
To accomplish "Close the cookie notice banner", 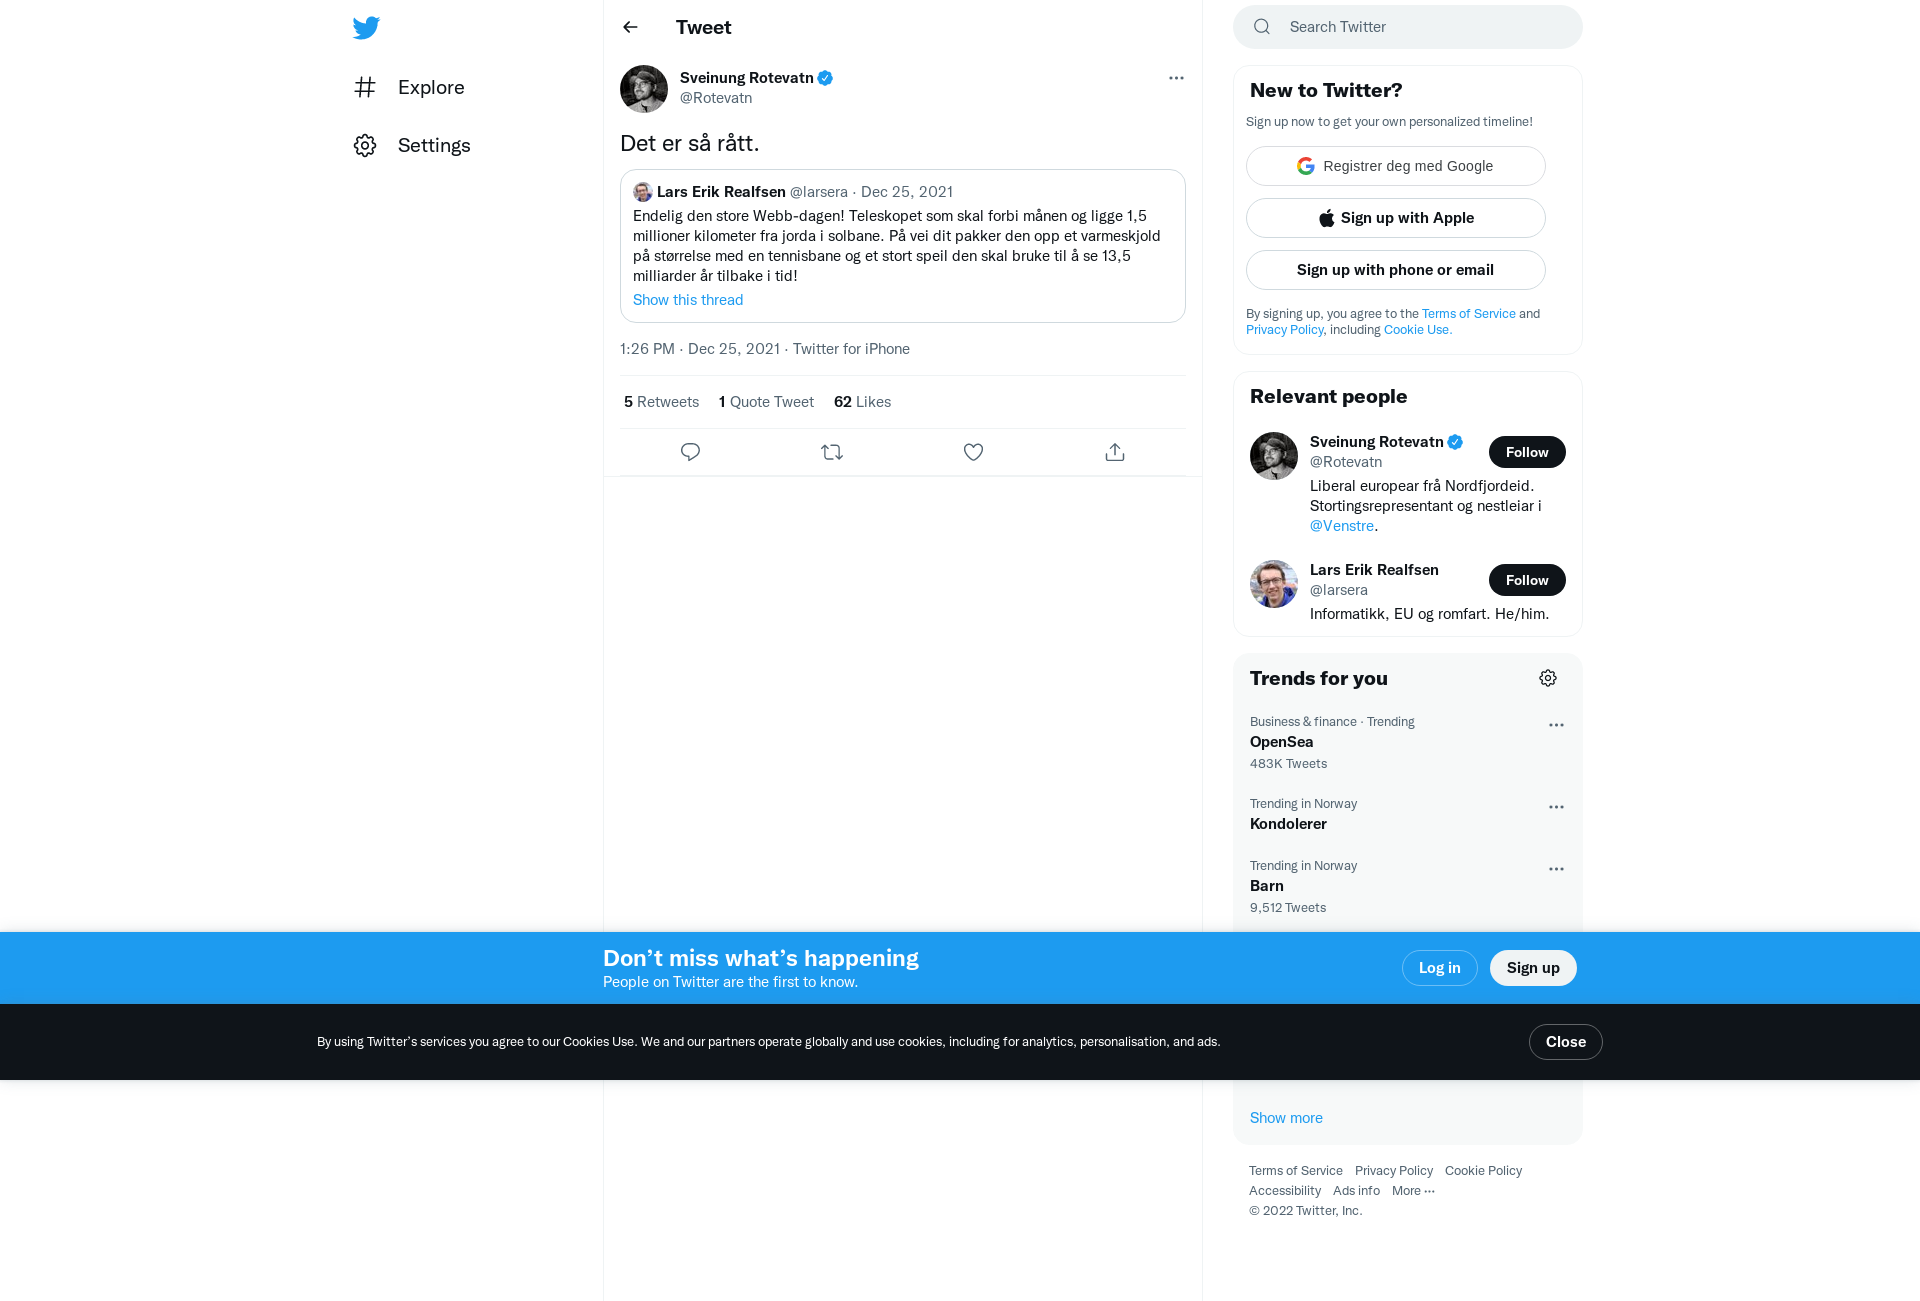I will pos(1566,1042).
